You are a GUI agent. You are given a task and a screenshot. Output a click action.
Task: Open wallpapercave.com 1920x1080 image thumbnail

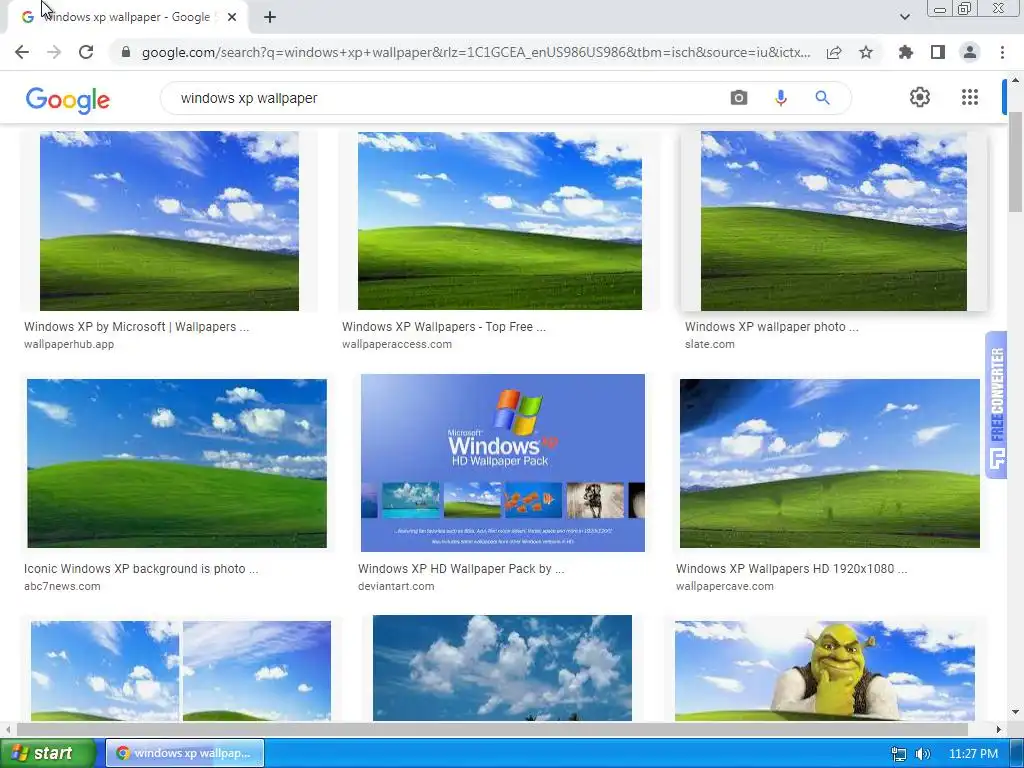point(829,463)
